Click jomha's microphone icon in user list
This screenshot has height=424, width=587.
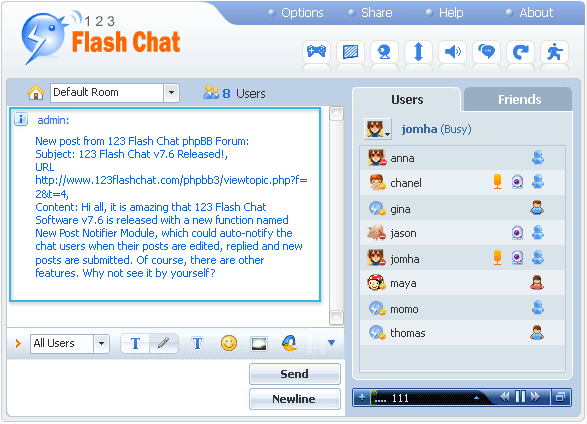pos(497,257)
